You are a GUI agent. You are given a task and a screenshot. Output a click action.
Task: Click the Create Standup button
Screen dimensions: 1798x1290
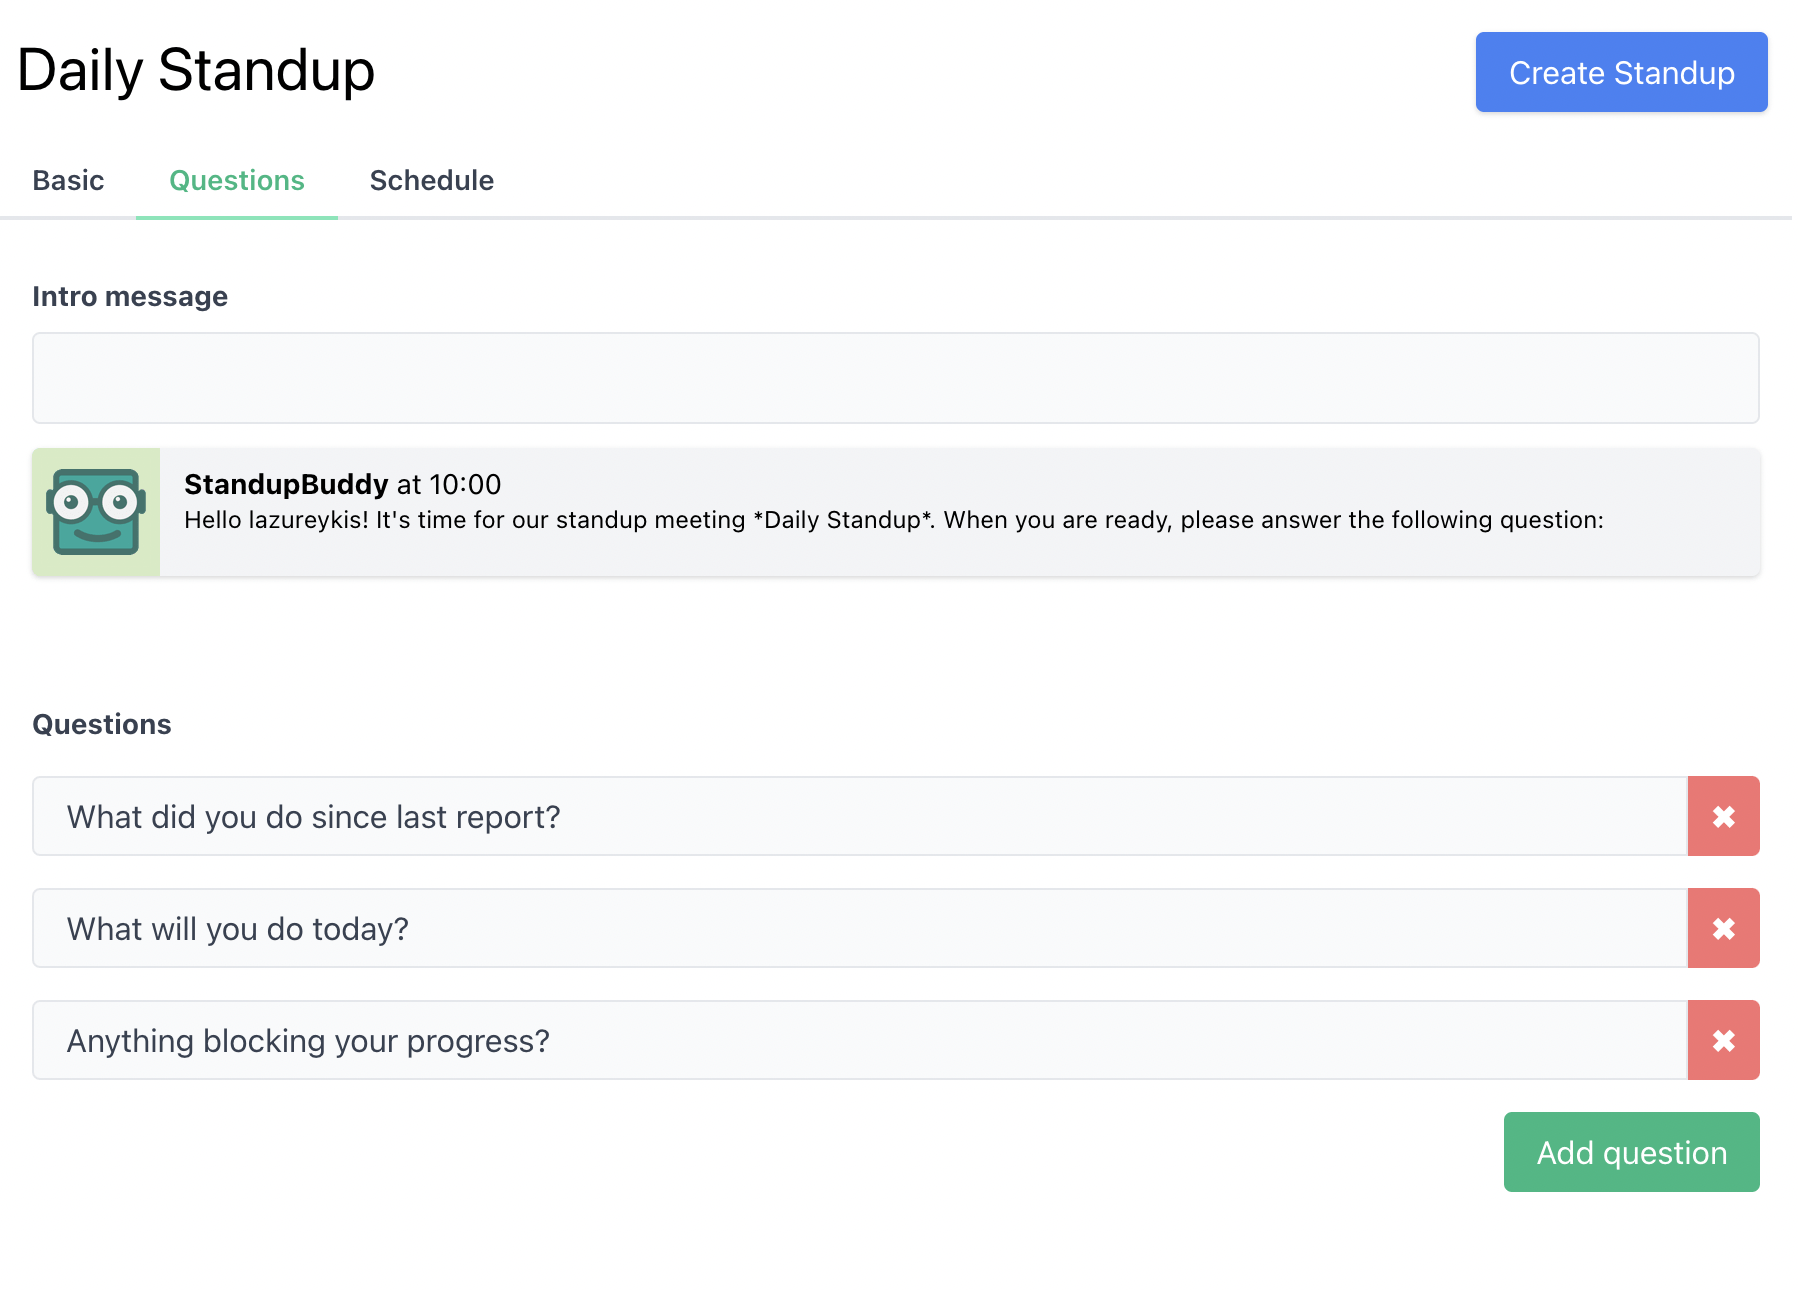coord(1621,72)
